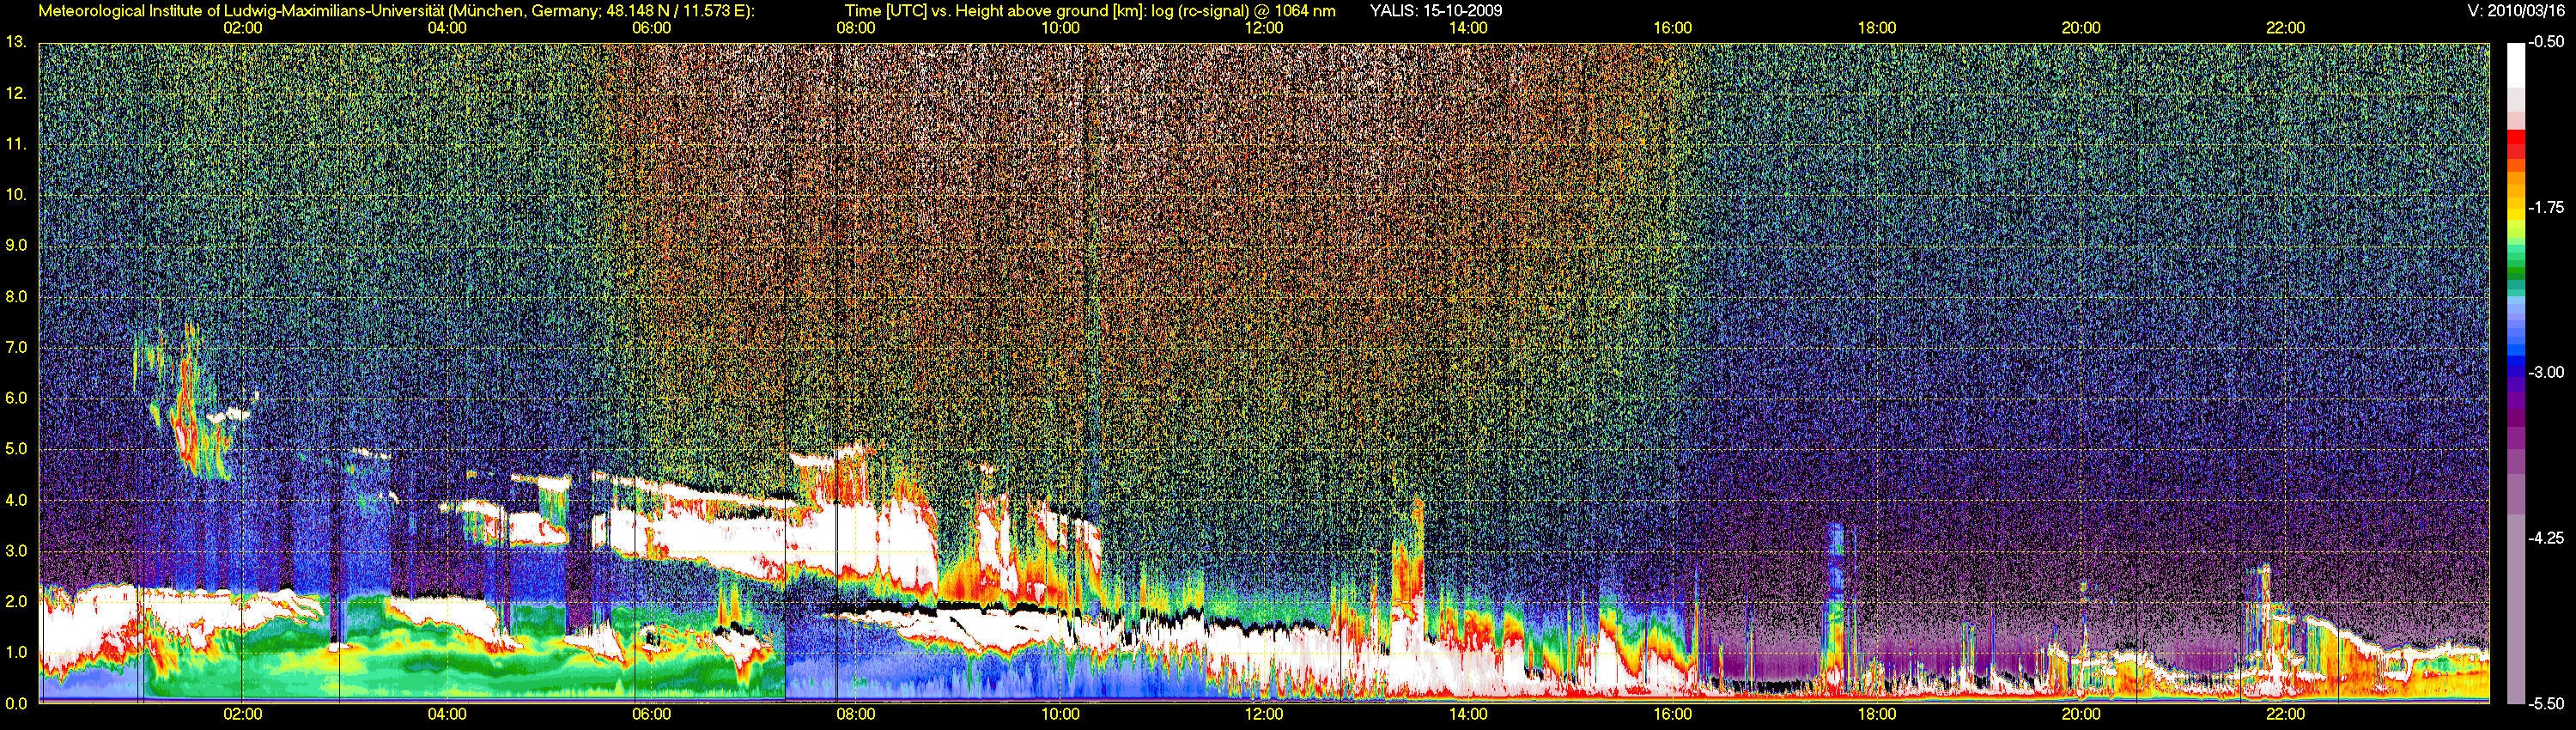Click '18:00' on the lower time axis
Screen dimensions: 2576x730
tap(1877, 714)
